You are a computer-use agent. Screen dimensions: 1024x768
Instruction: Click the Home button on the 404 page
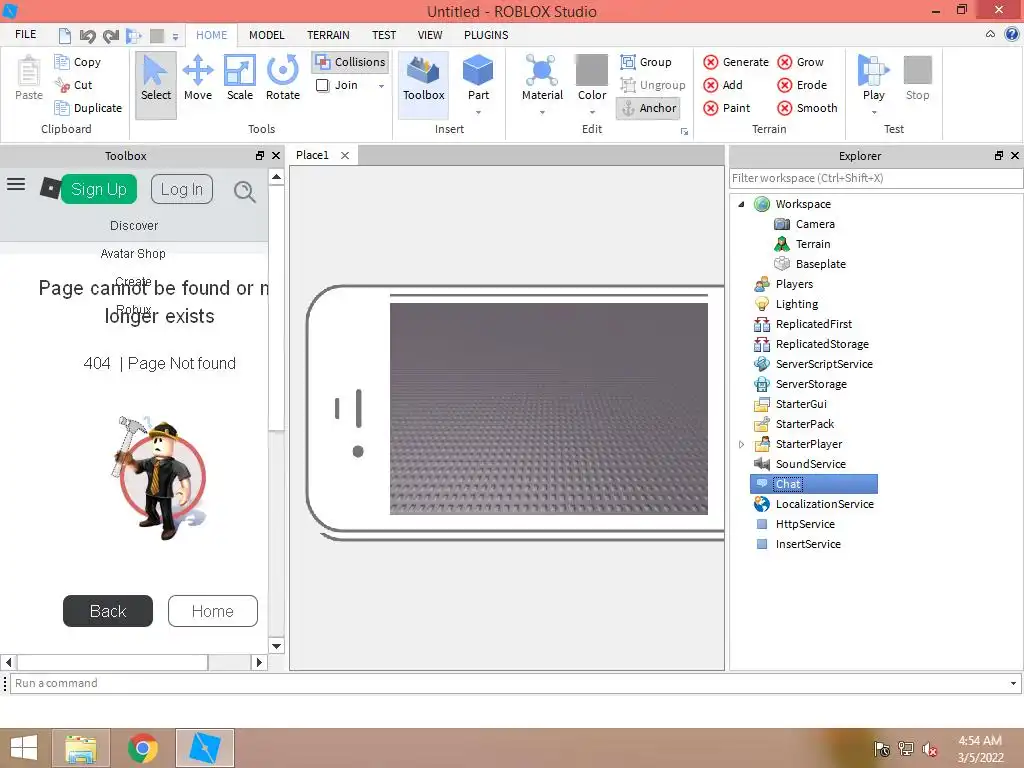click(213, 611)
